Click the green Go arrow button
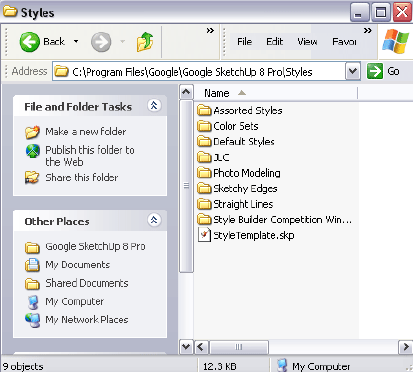Screen dimensions: 413x372 coord(375,71)
